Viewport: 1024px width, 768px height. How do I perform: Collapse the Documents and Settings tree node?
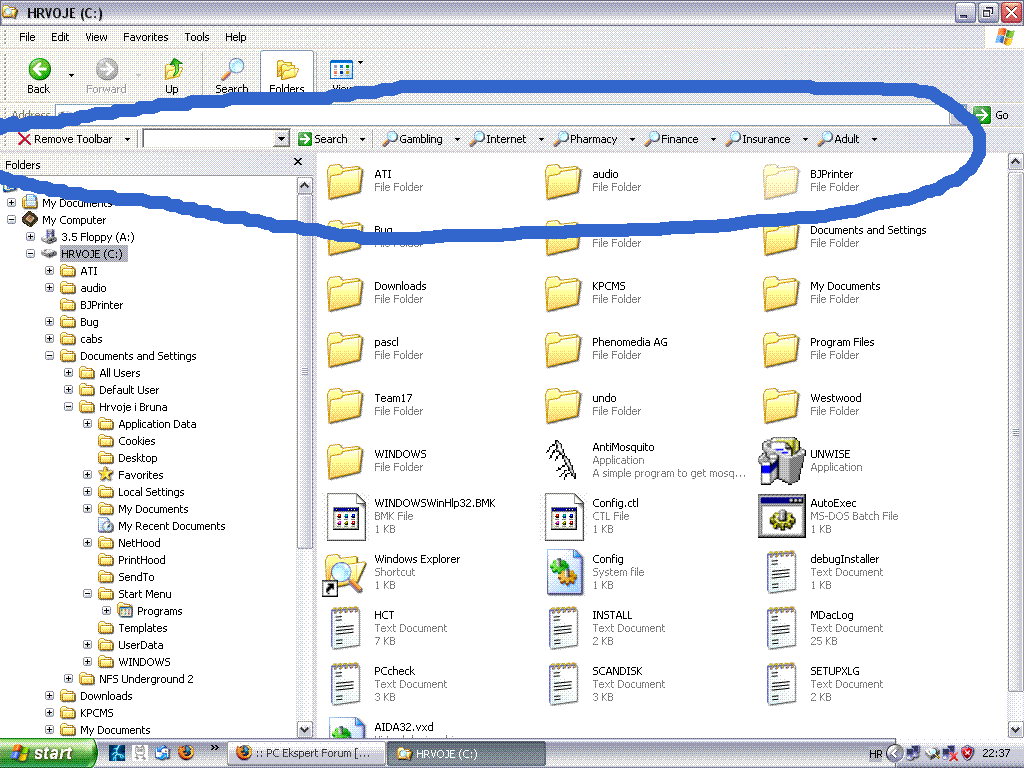click(50, 356)
